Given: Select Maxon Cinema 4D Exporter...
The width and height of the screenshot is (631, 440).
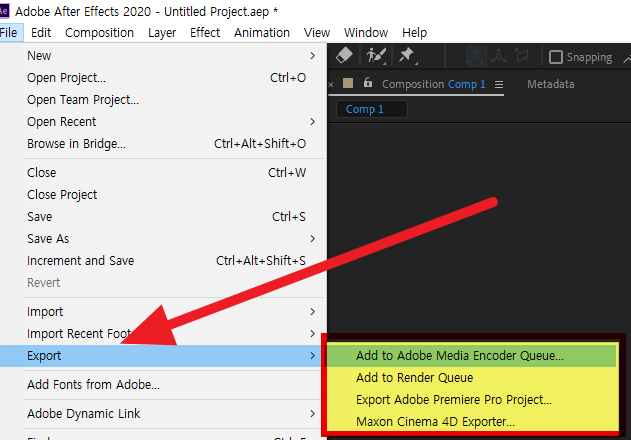Looking at the screenshot, I should point(472,421).
